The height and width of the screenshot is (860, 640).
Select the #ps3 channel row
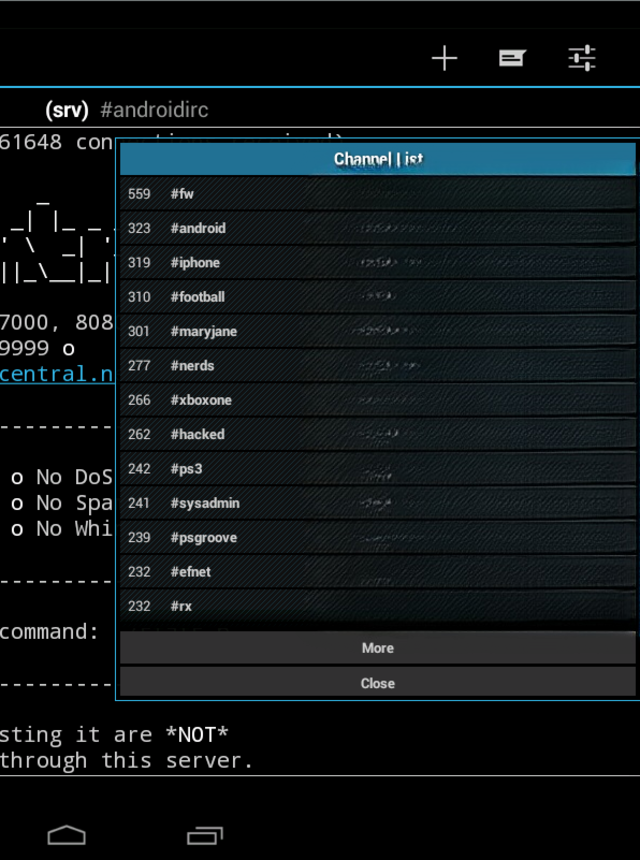[377, 469]
